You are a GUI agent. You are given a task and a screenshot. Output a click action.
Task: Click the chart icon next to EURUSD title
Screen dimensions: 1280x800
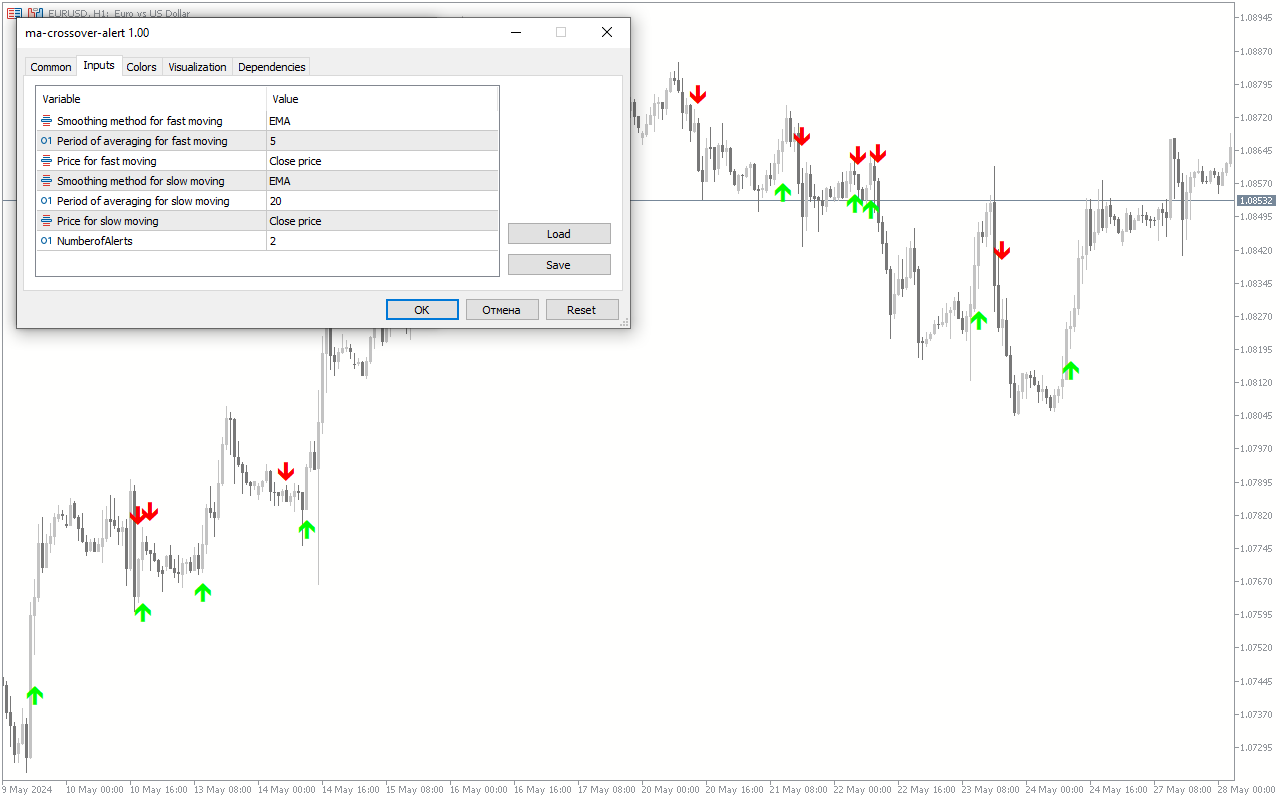click(35, 14)
